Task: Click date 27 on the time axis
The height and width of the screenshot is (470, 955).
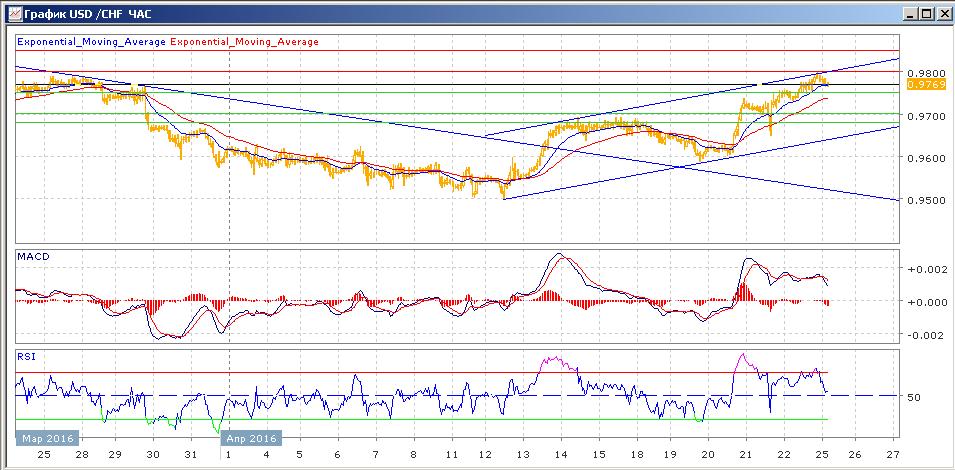Action: click(x=893, y=453)
